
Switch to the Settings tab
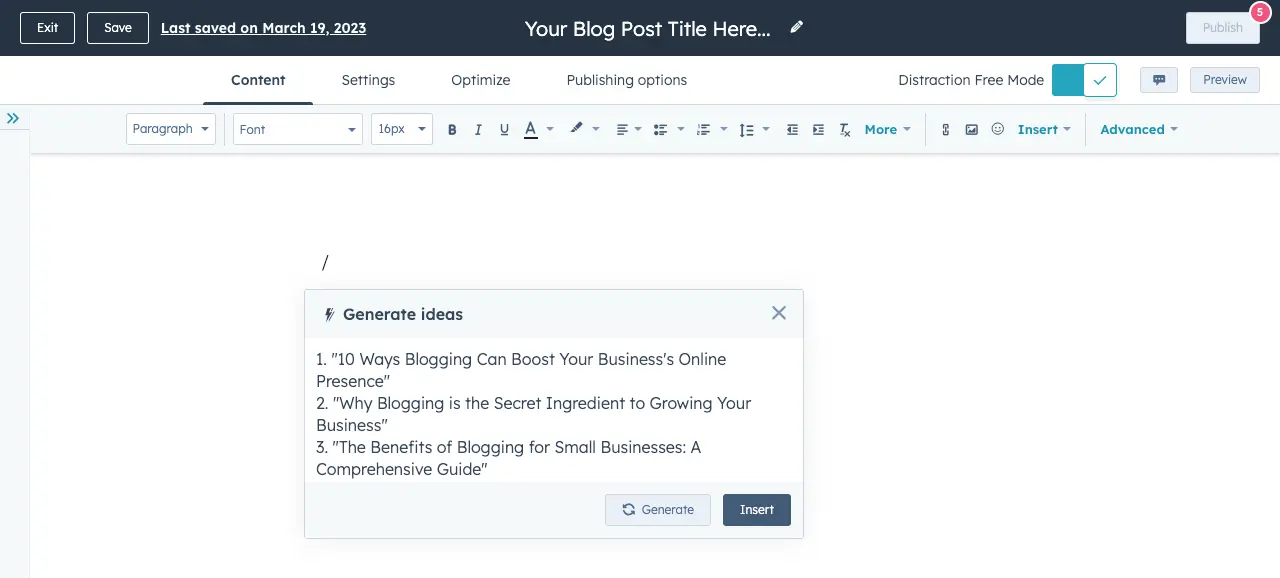368,80
